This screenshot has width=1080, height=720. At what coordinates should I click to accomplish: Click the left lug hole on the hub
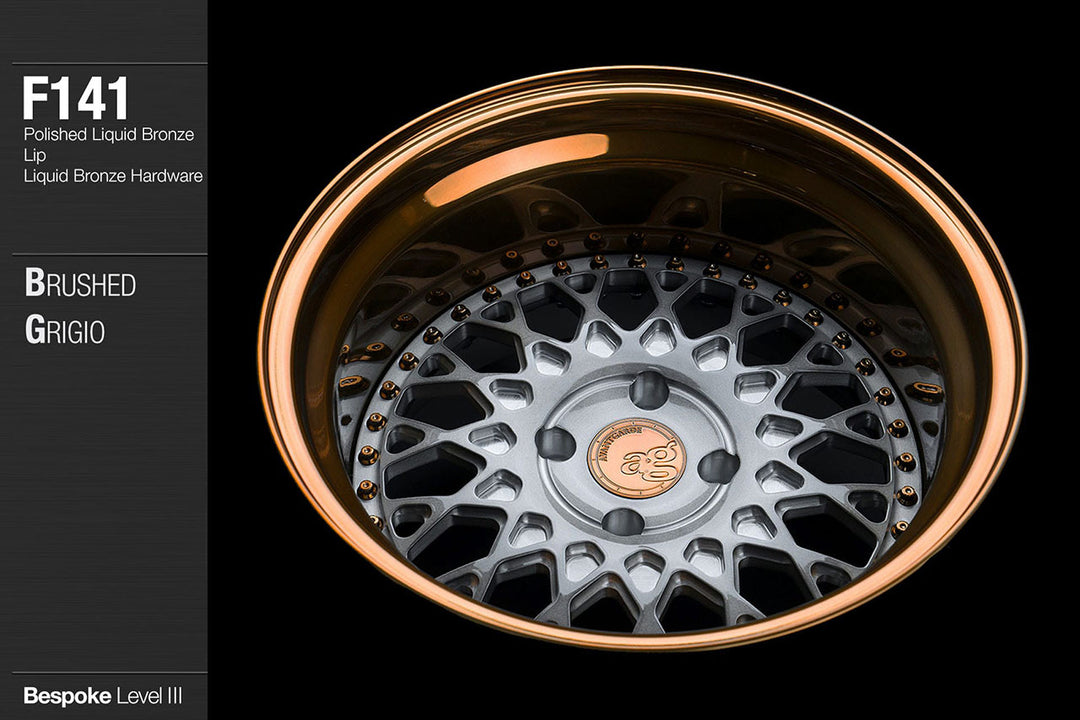point(556,443)
